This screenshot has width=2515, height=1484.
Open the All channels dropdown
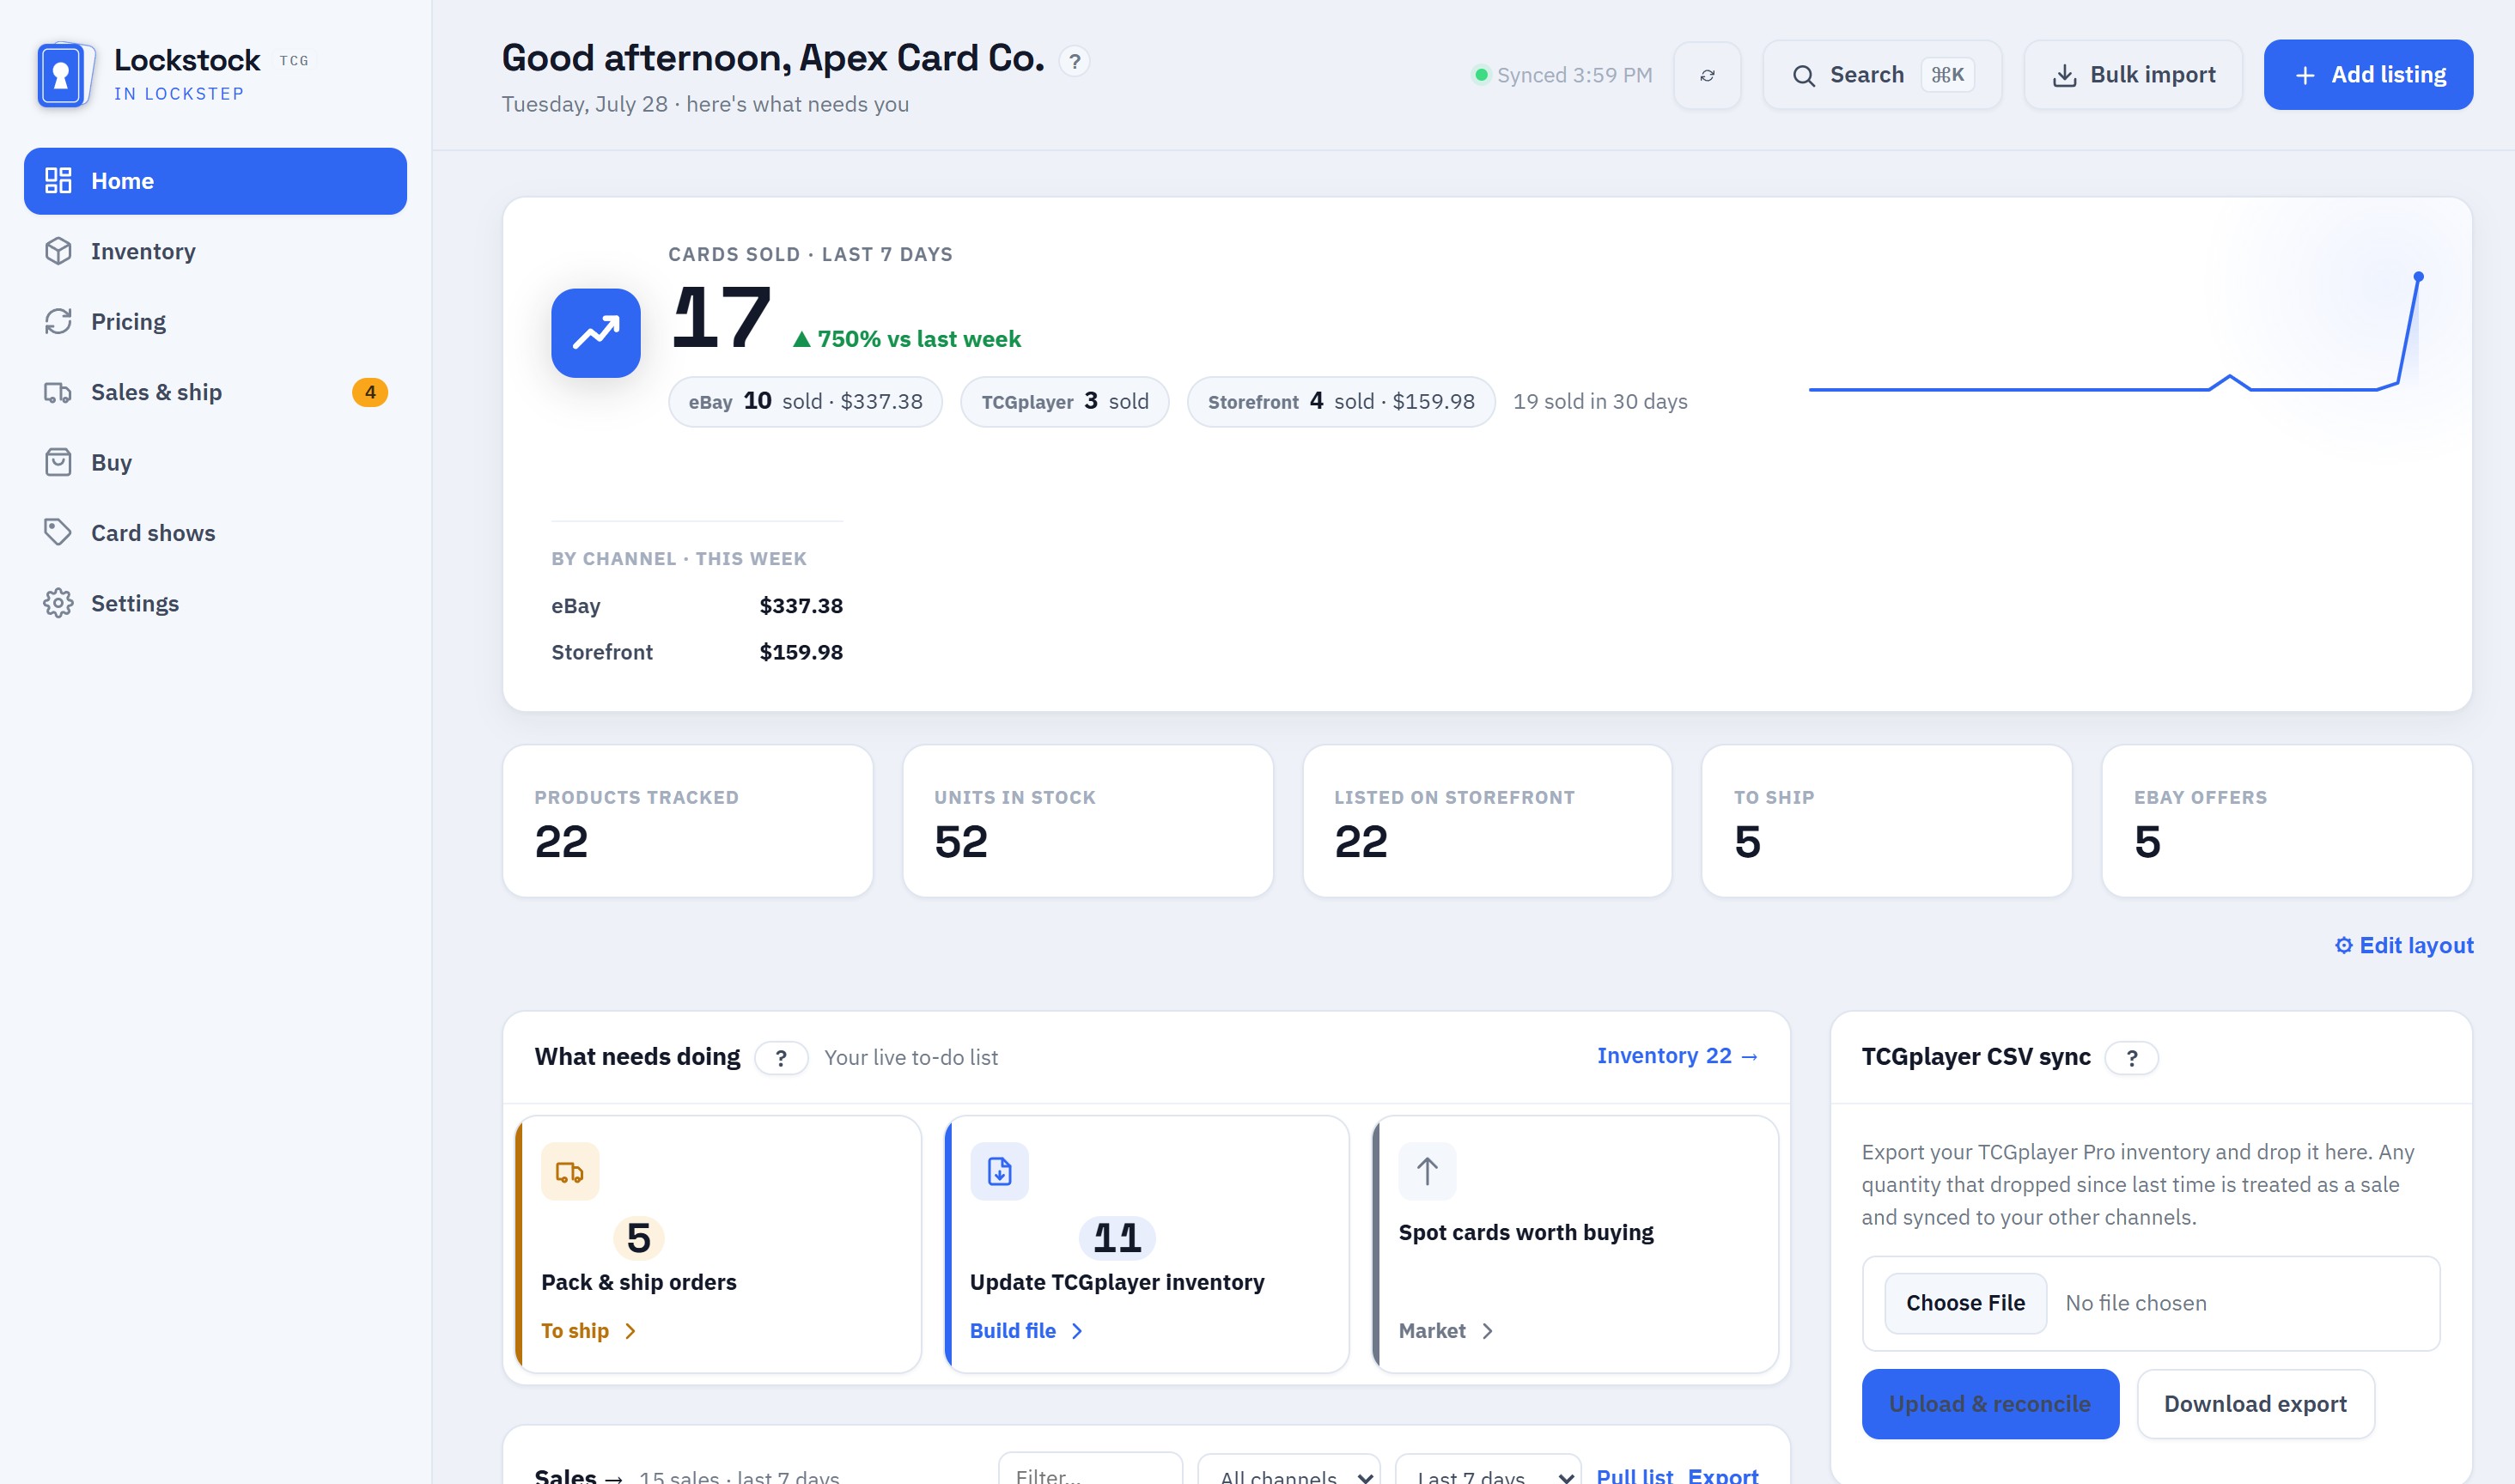click(x=1289, y=1469)
